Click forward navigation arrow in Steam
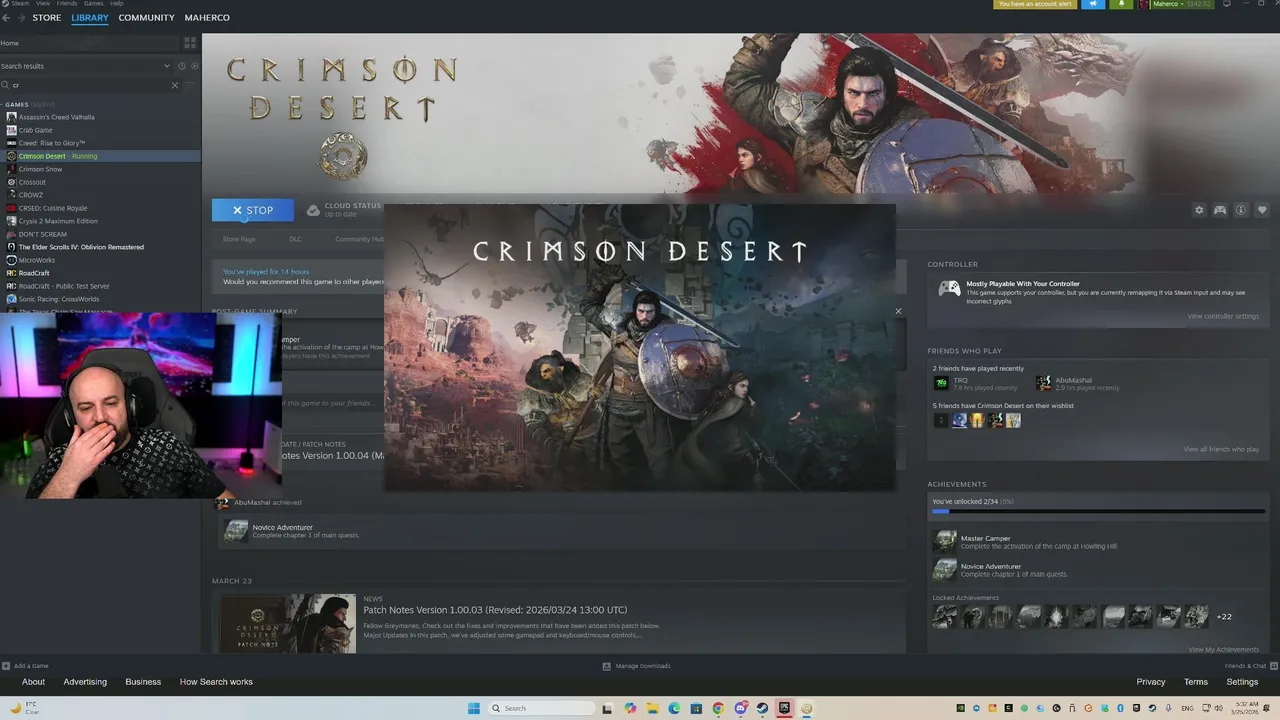Viewport: 1280px width, 720px height. pyautogui.click(x=20, y=18)
